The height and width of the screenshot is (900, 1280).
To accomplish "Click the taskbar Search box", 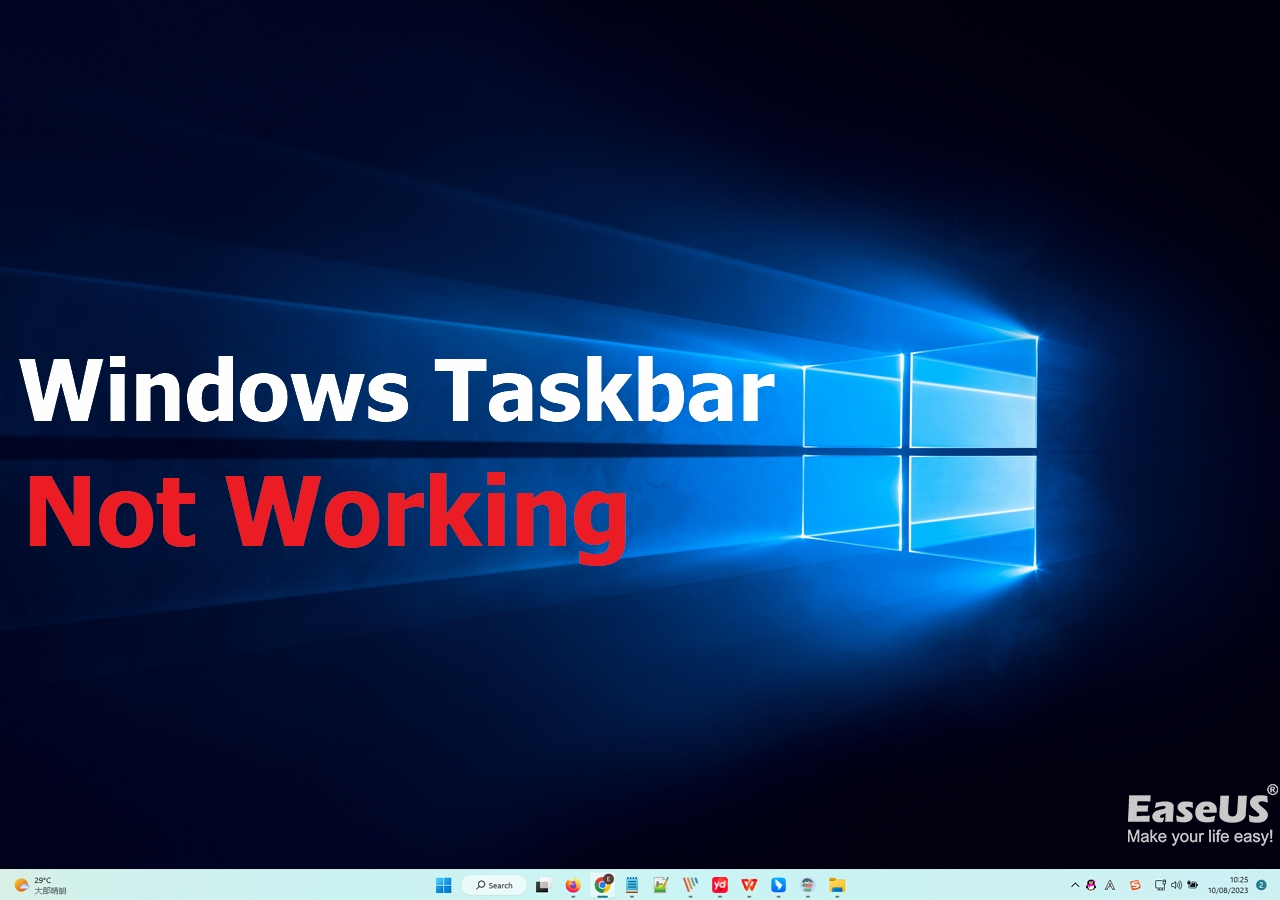I will 494,885.
